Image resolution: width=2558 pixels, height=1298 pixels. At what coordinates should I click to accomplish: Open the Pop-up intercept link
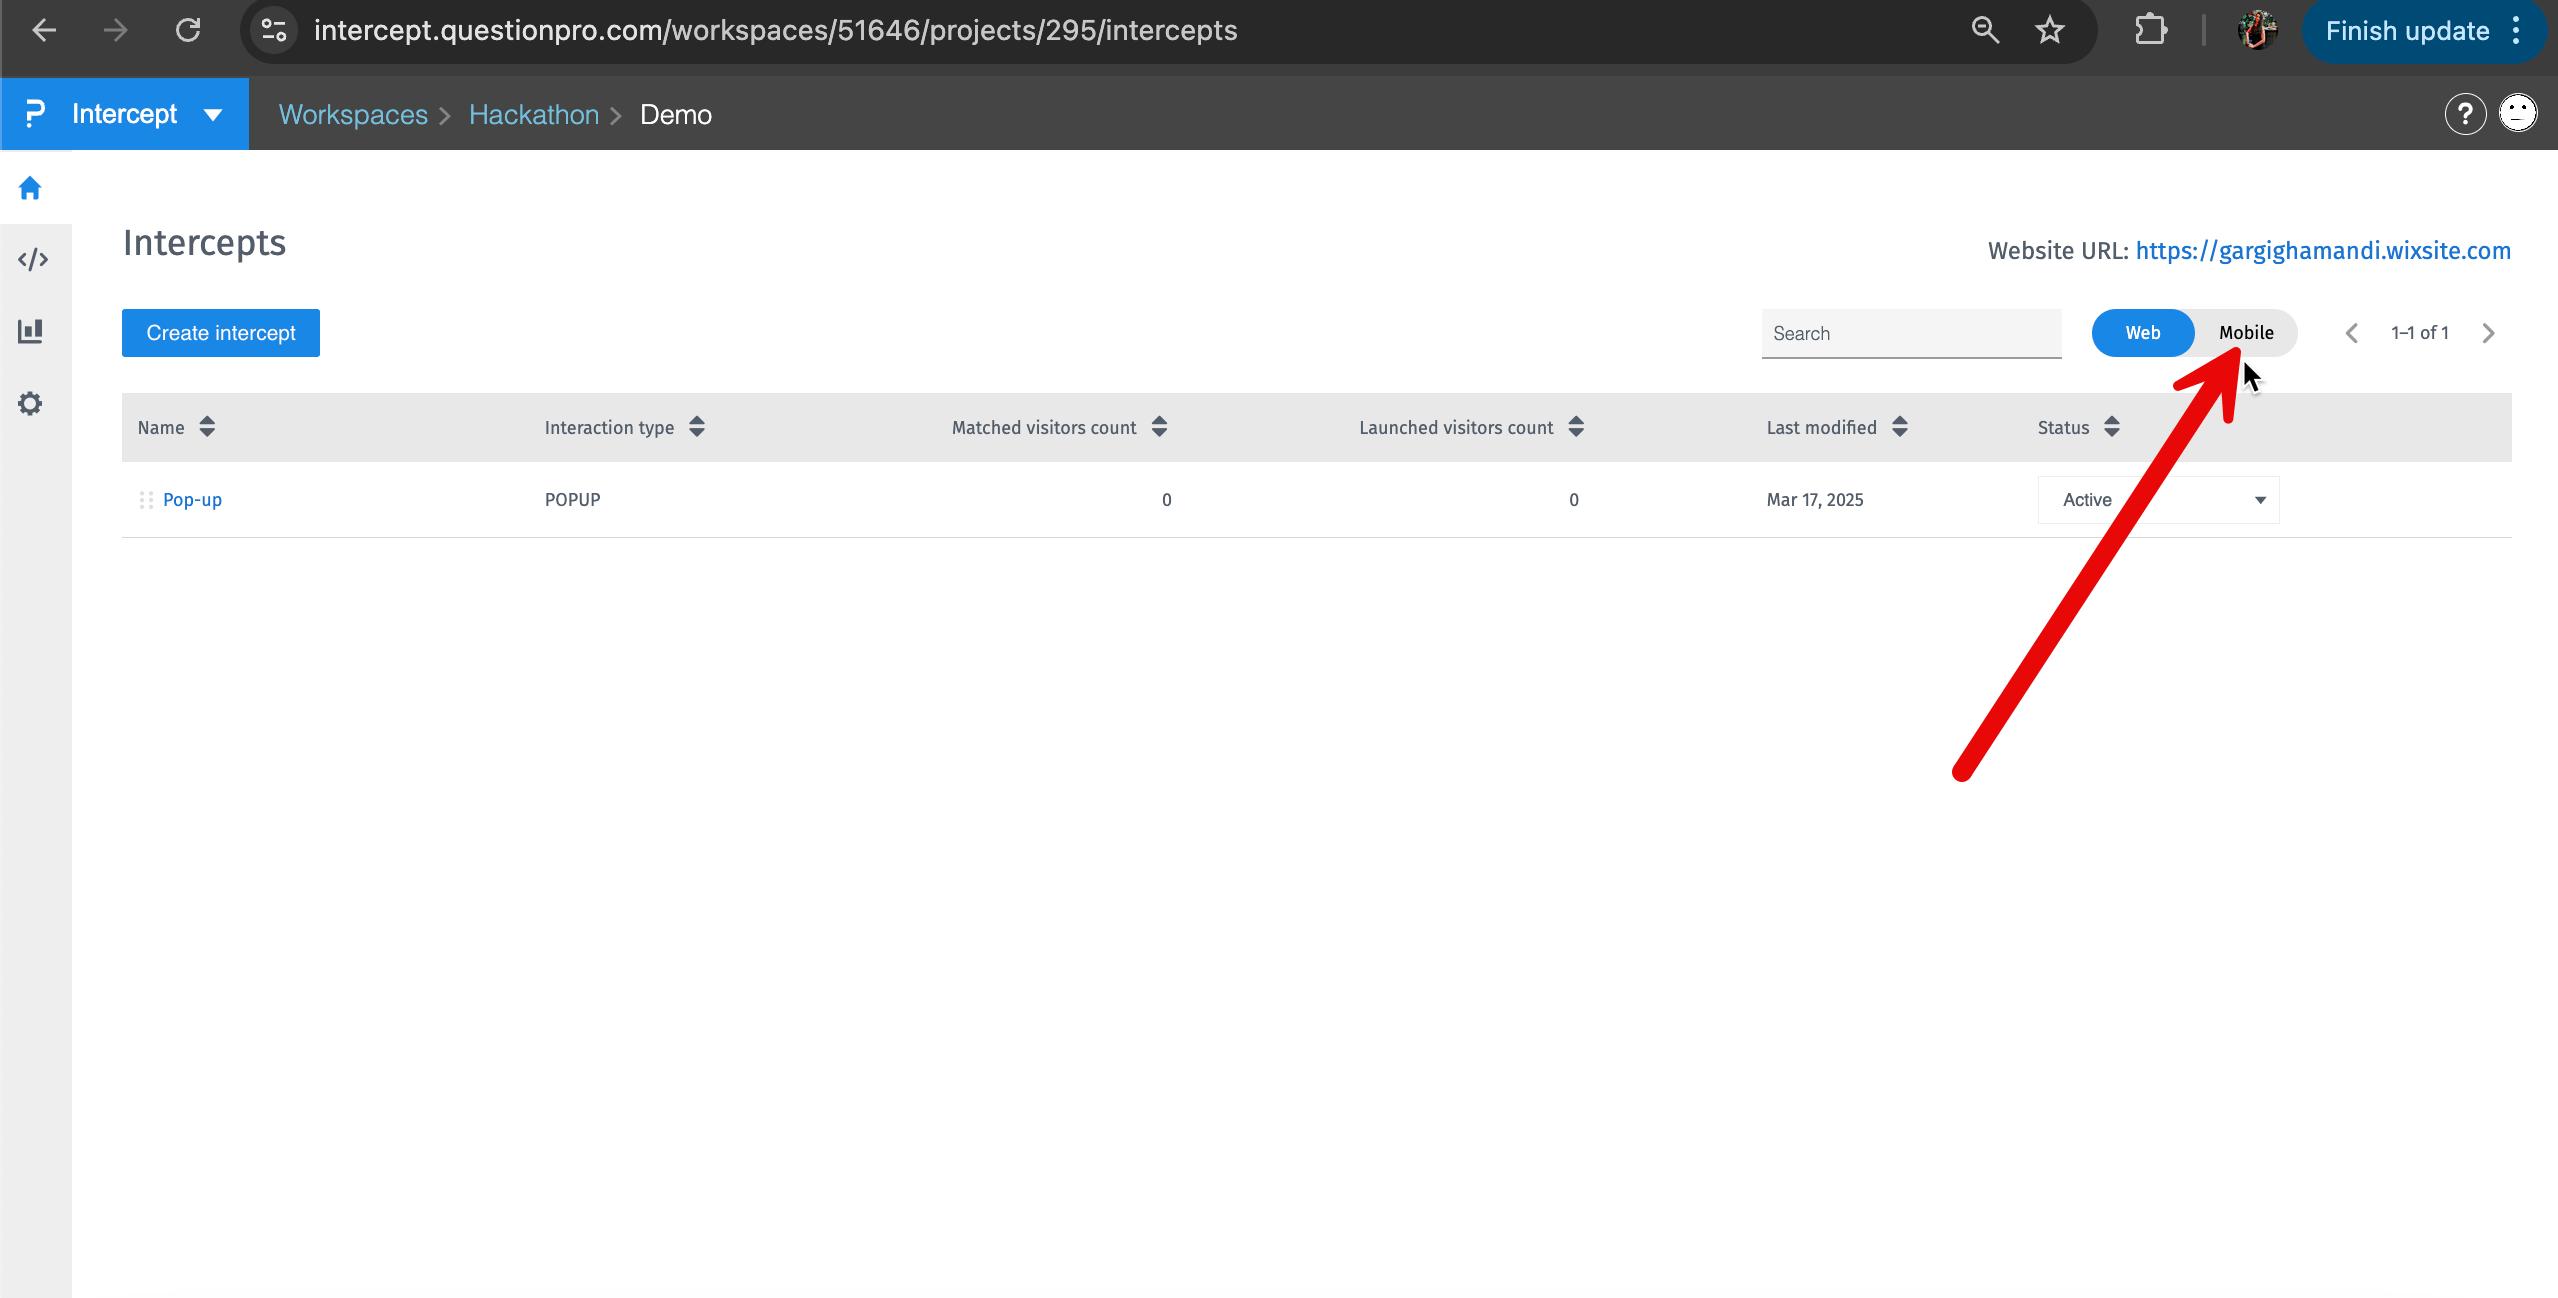(x=192, y=500)
